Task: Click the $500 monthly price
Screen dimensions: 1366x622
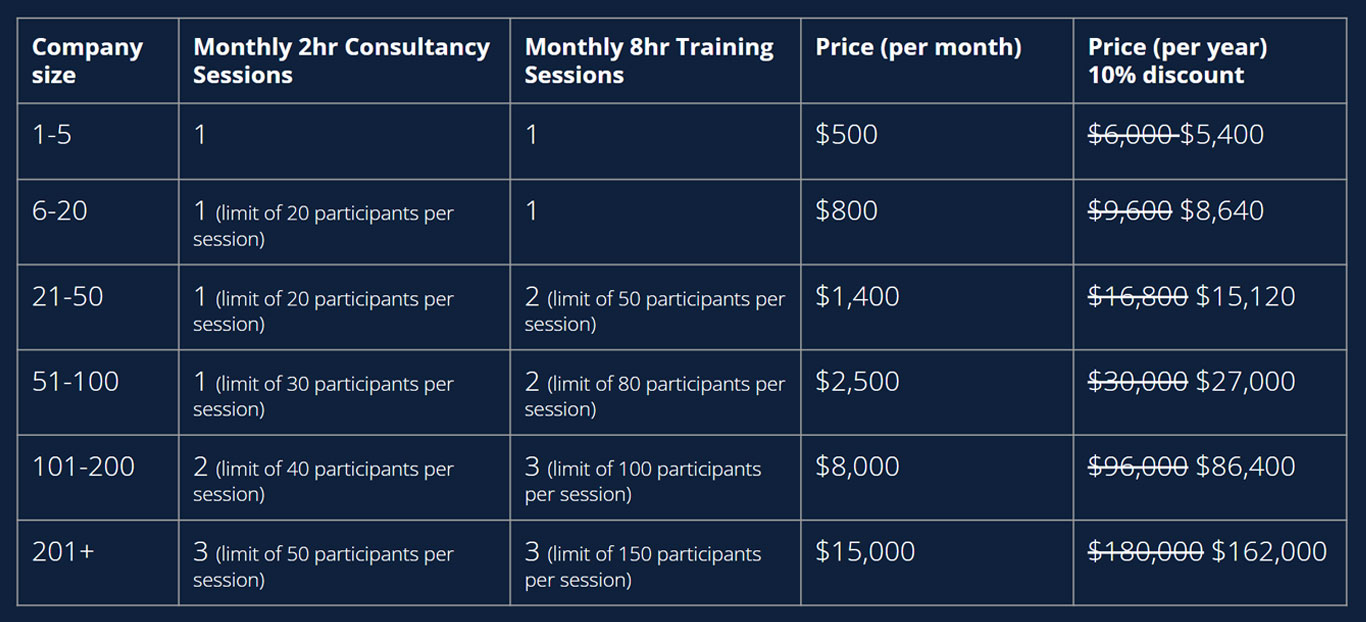Action: point(846,135)
